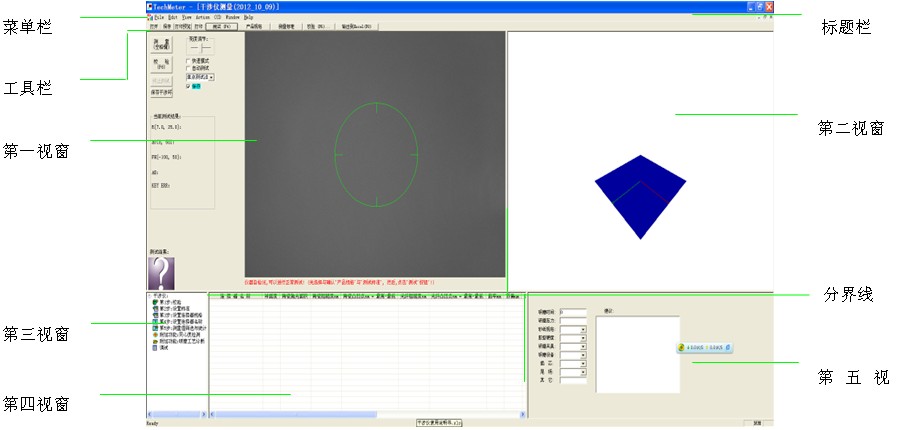This screenshot has width=899, height=430.
Task: Open the Action menu
Action: [x=202, y=18]
